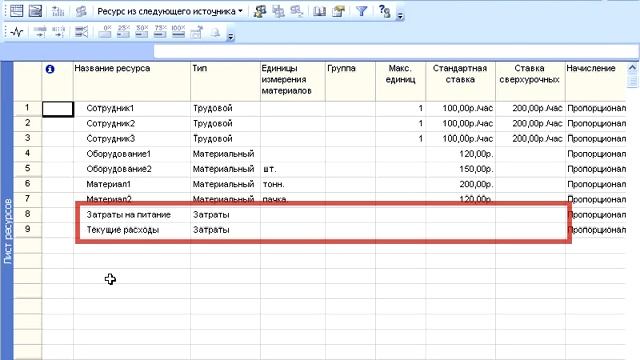Click the Add Progress Line icon
The height and width of the screenshot is (360, 640).
click(82, 32)
